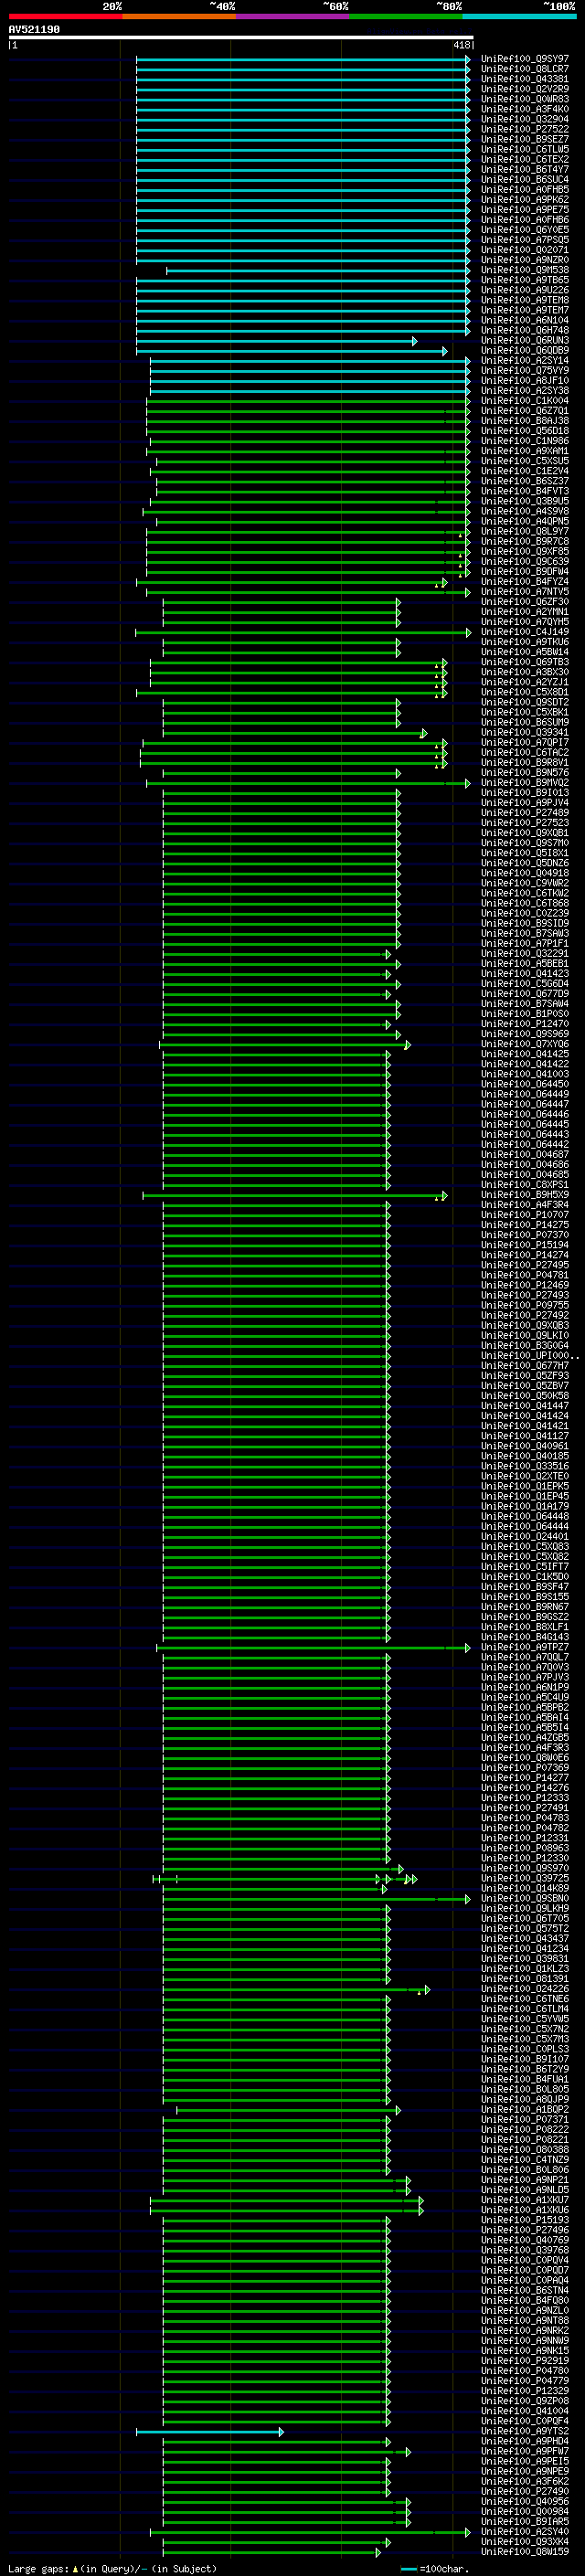Select UniRef100_B4FVT3 label
585x2576 pixels.
pyautogui.click(x=524, y=491)
